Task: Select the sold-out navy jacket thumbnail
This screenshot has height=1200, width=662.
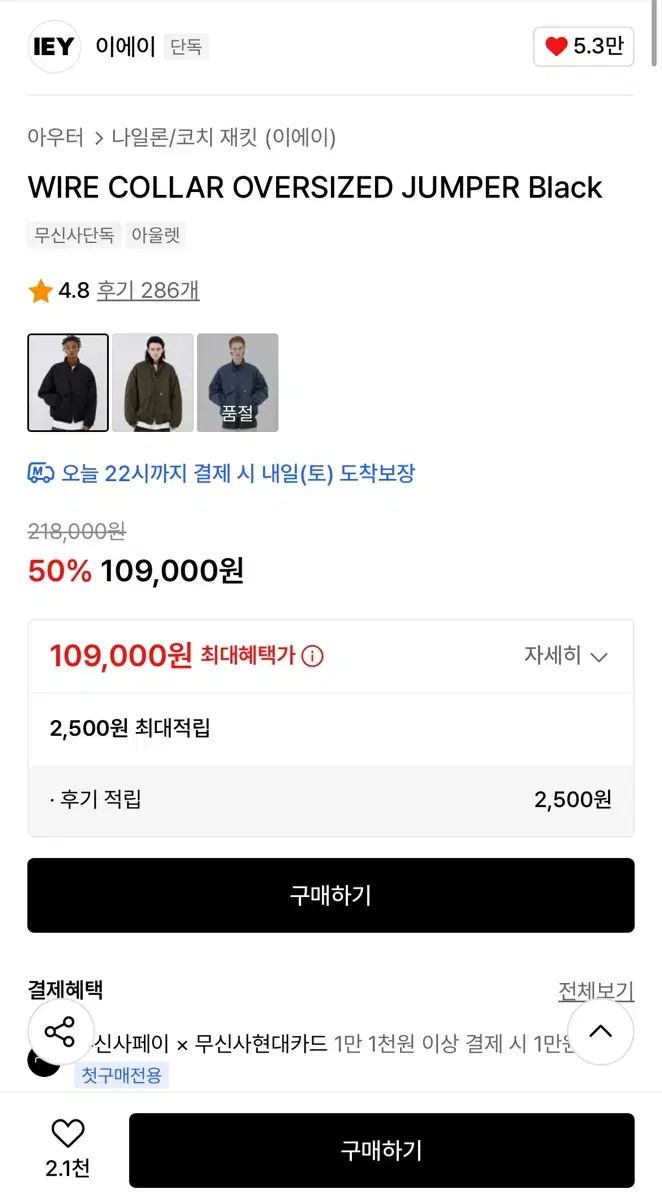Action: click(x=238, y=383)
